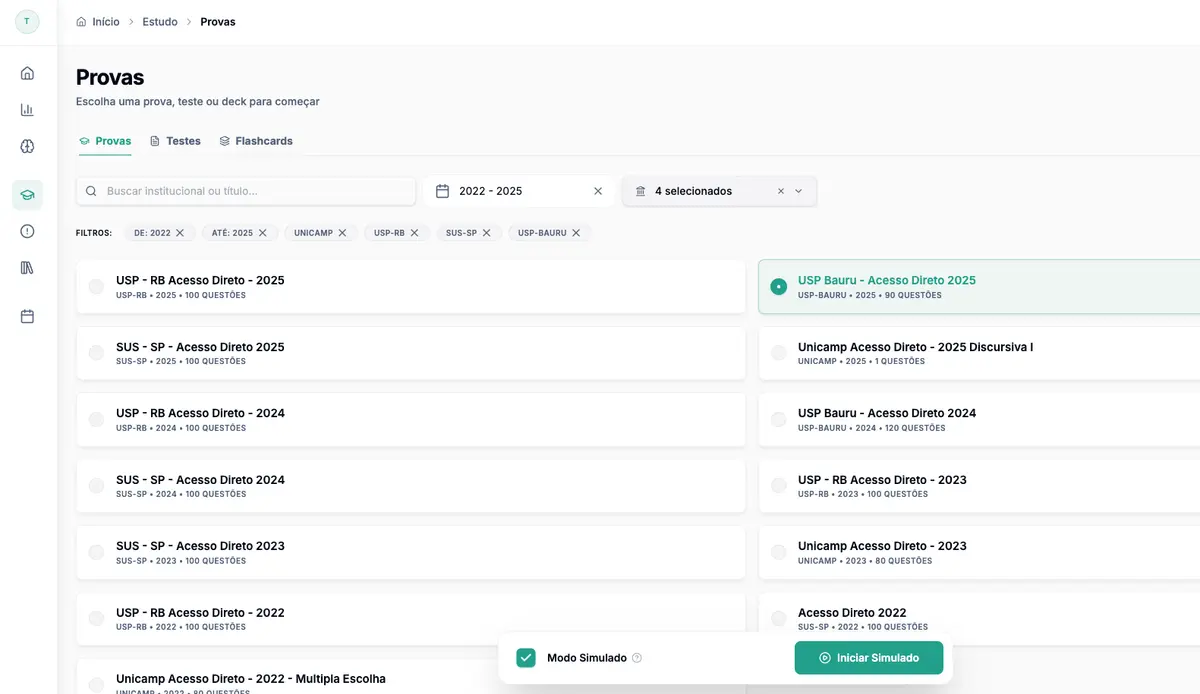The image size is (1200, 694).
Task: Open the calendar sidebar icon
Action: coord(27,316)
